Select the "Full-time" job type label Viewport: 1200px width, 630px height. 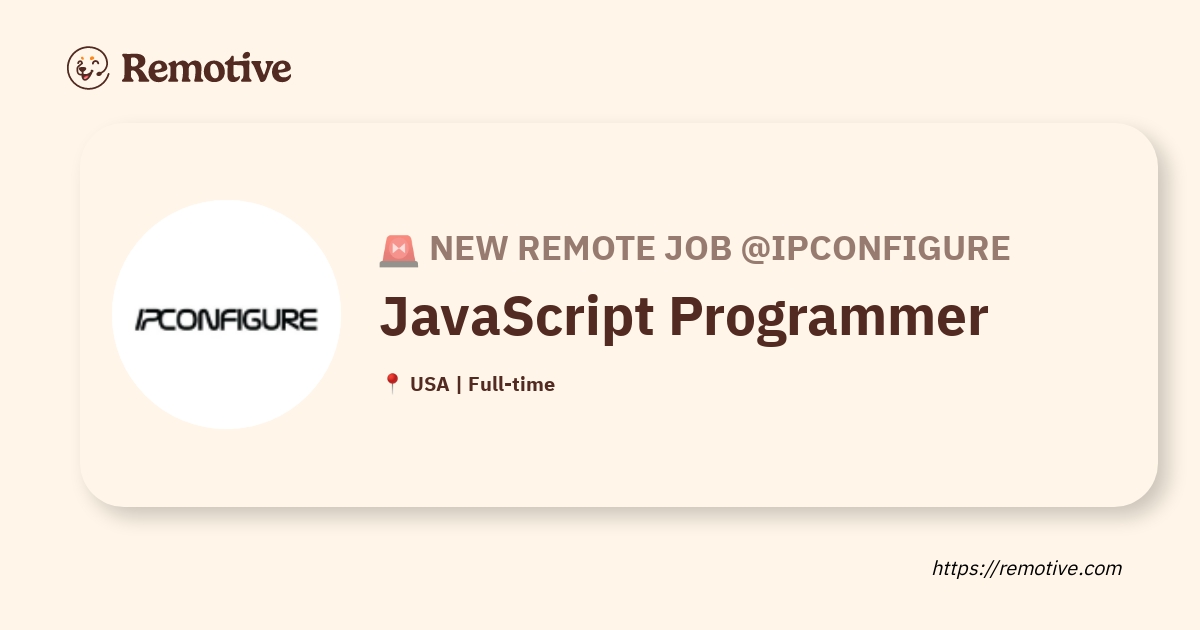(511, 384)
